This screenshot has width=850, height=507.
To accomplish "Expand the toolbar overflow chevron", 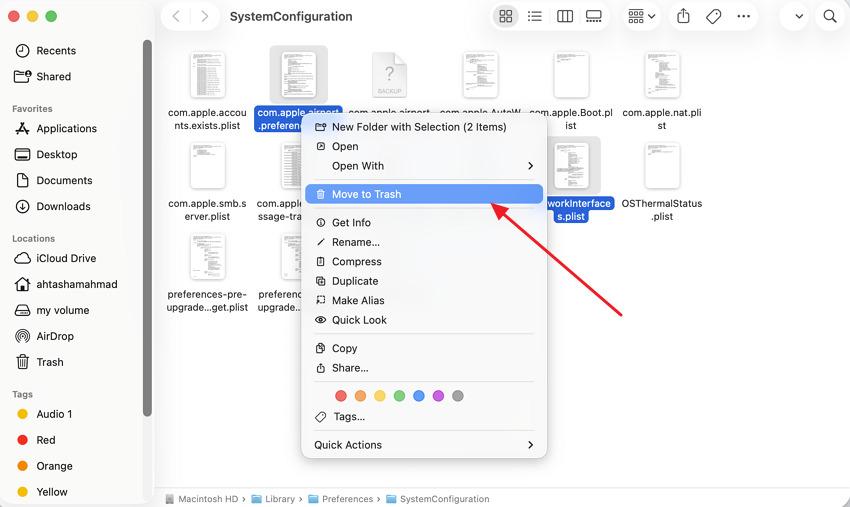I will point(799,16).
